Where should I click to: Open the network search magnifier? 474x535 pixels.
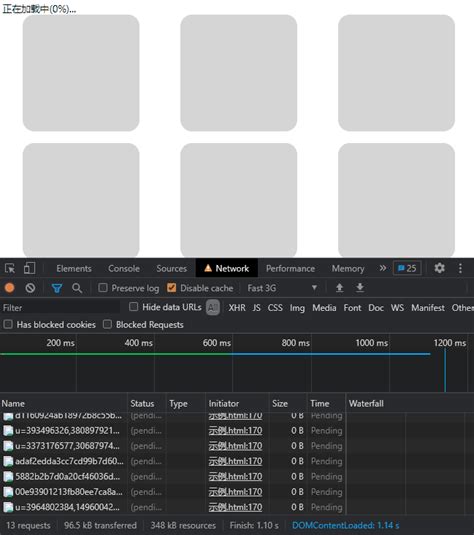tap(77, 288)
